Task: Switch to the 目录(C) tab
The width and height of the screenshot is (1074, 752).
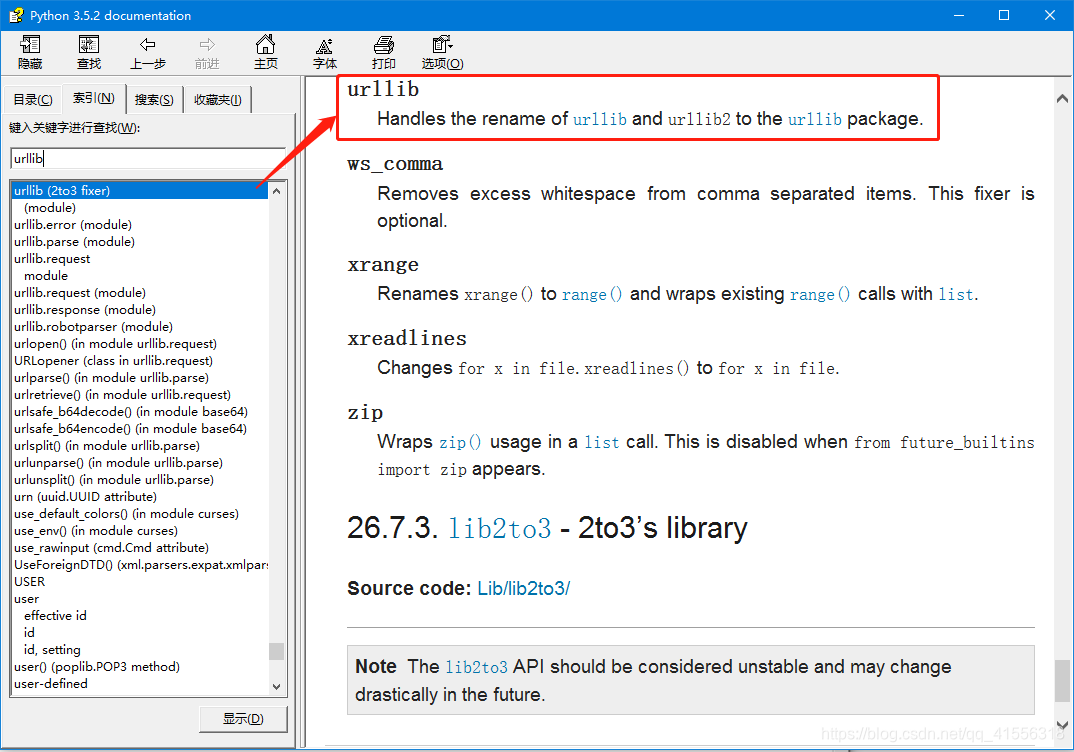Action: [33, 100]
